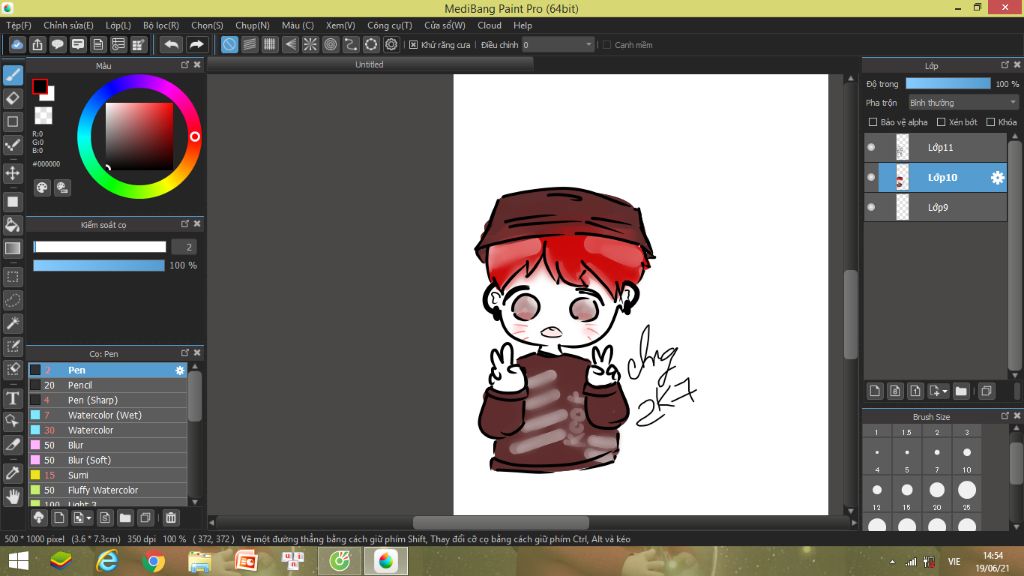Click the Độ trong opacity slider
Viewport: 1024px width, 576px height.
948,84
